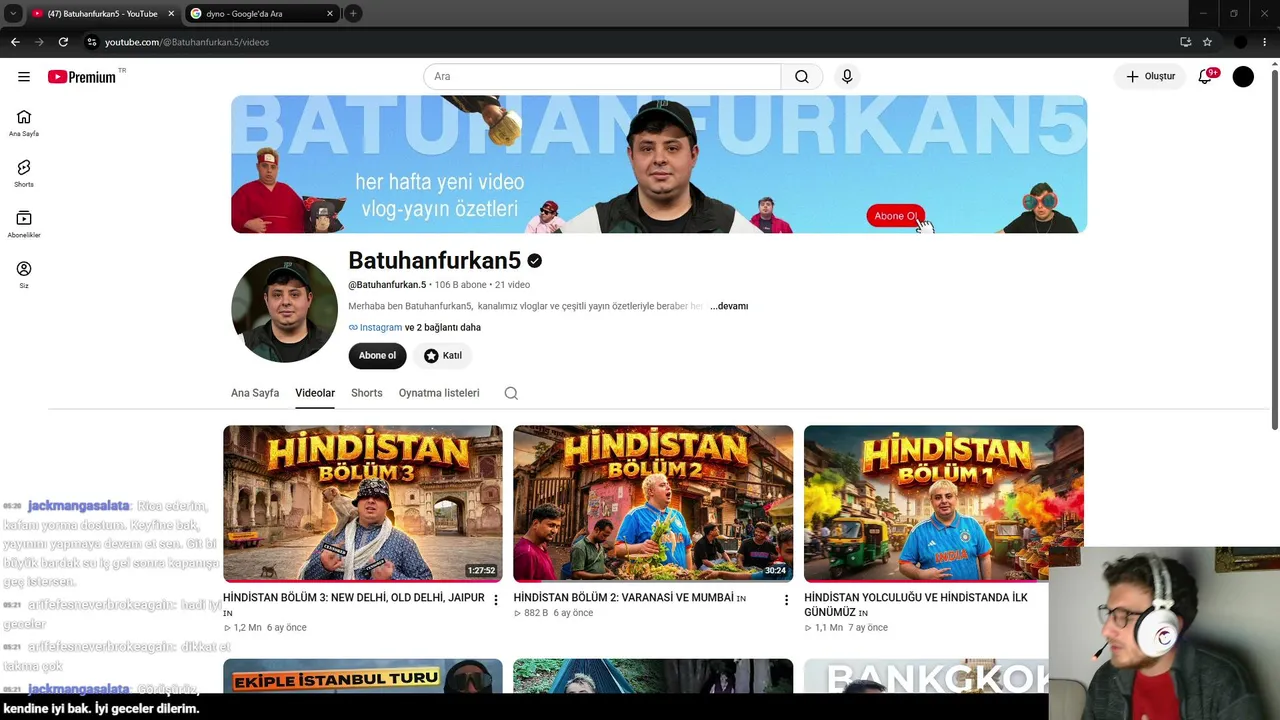The image size is (1280, 720).
Task: Open the browser tab list dropdown
Action: tap(13, 13)
